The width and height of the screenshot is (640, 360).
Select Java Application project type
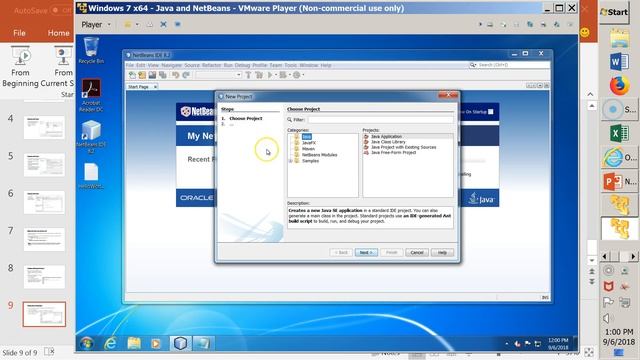[386, 136]
